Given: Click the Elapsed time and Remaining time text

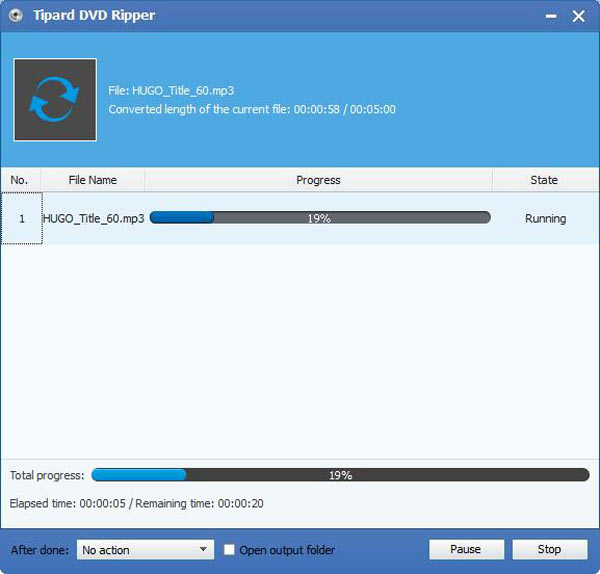Looking at the screenshot, I should pos(137,503).
